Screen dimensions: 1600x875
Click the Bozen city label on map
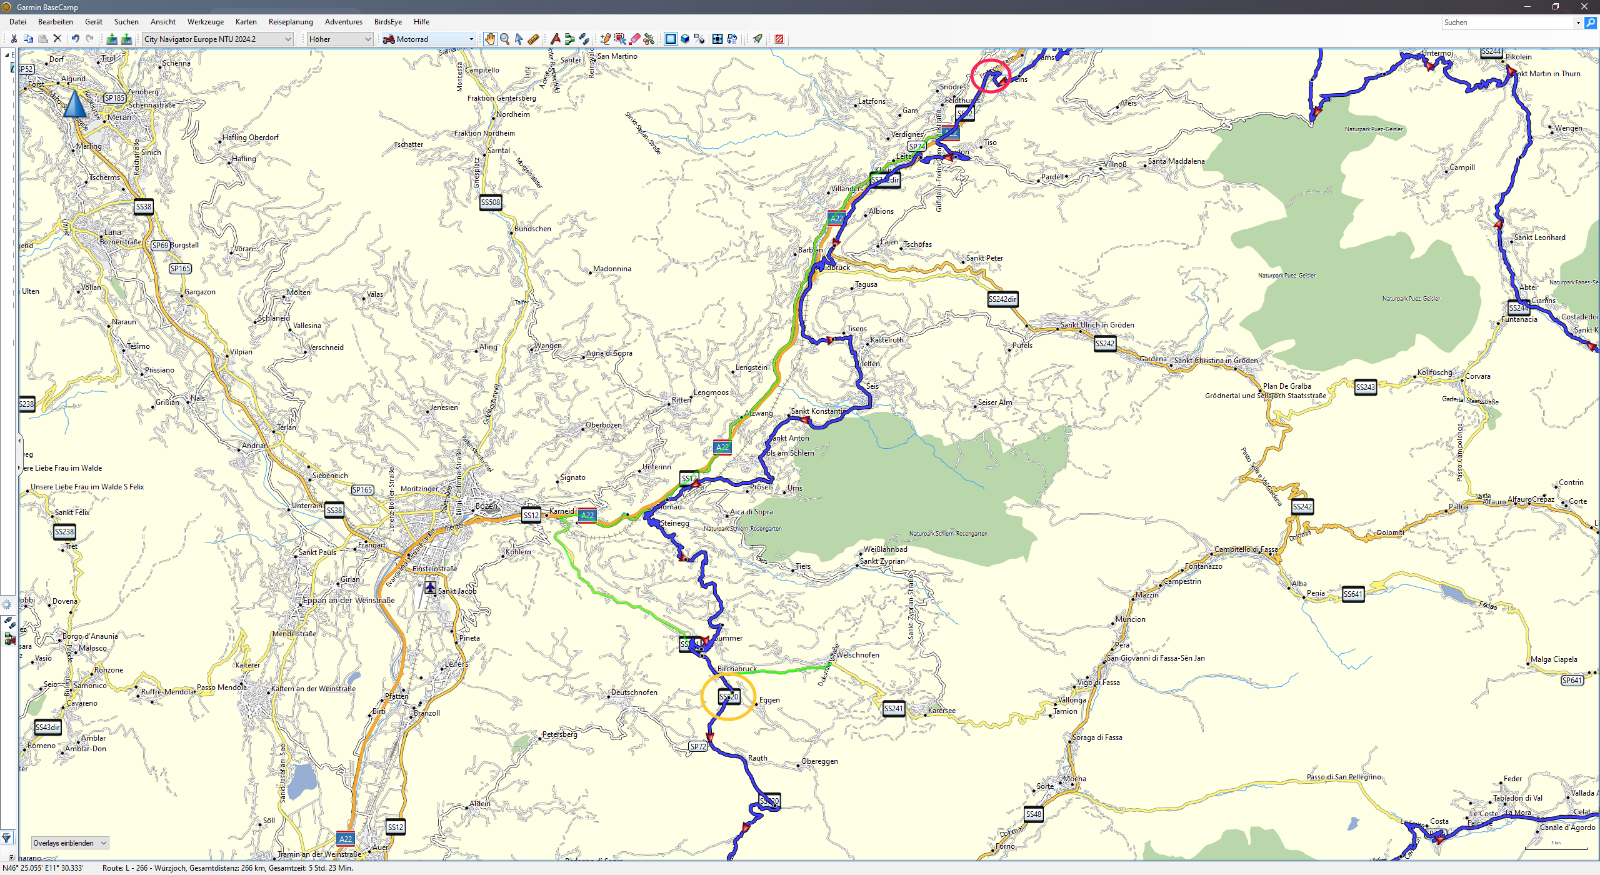[x=486, y=506]
